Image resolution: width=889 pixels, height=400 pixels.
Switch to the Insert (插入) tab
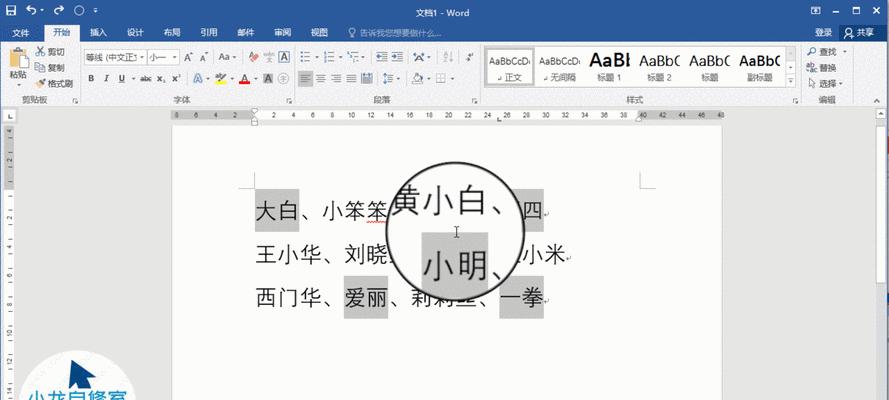(x=98, y=33)
